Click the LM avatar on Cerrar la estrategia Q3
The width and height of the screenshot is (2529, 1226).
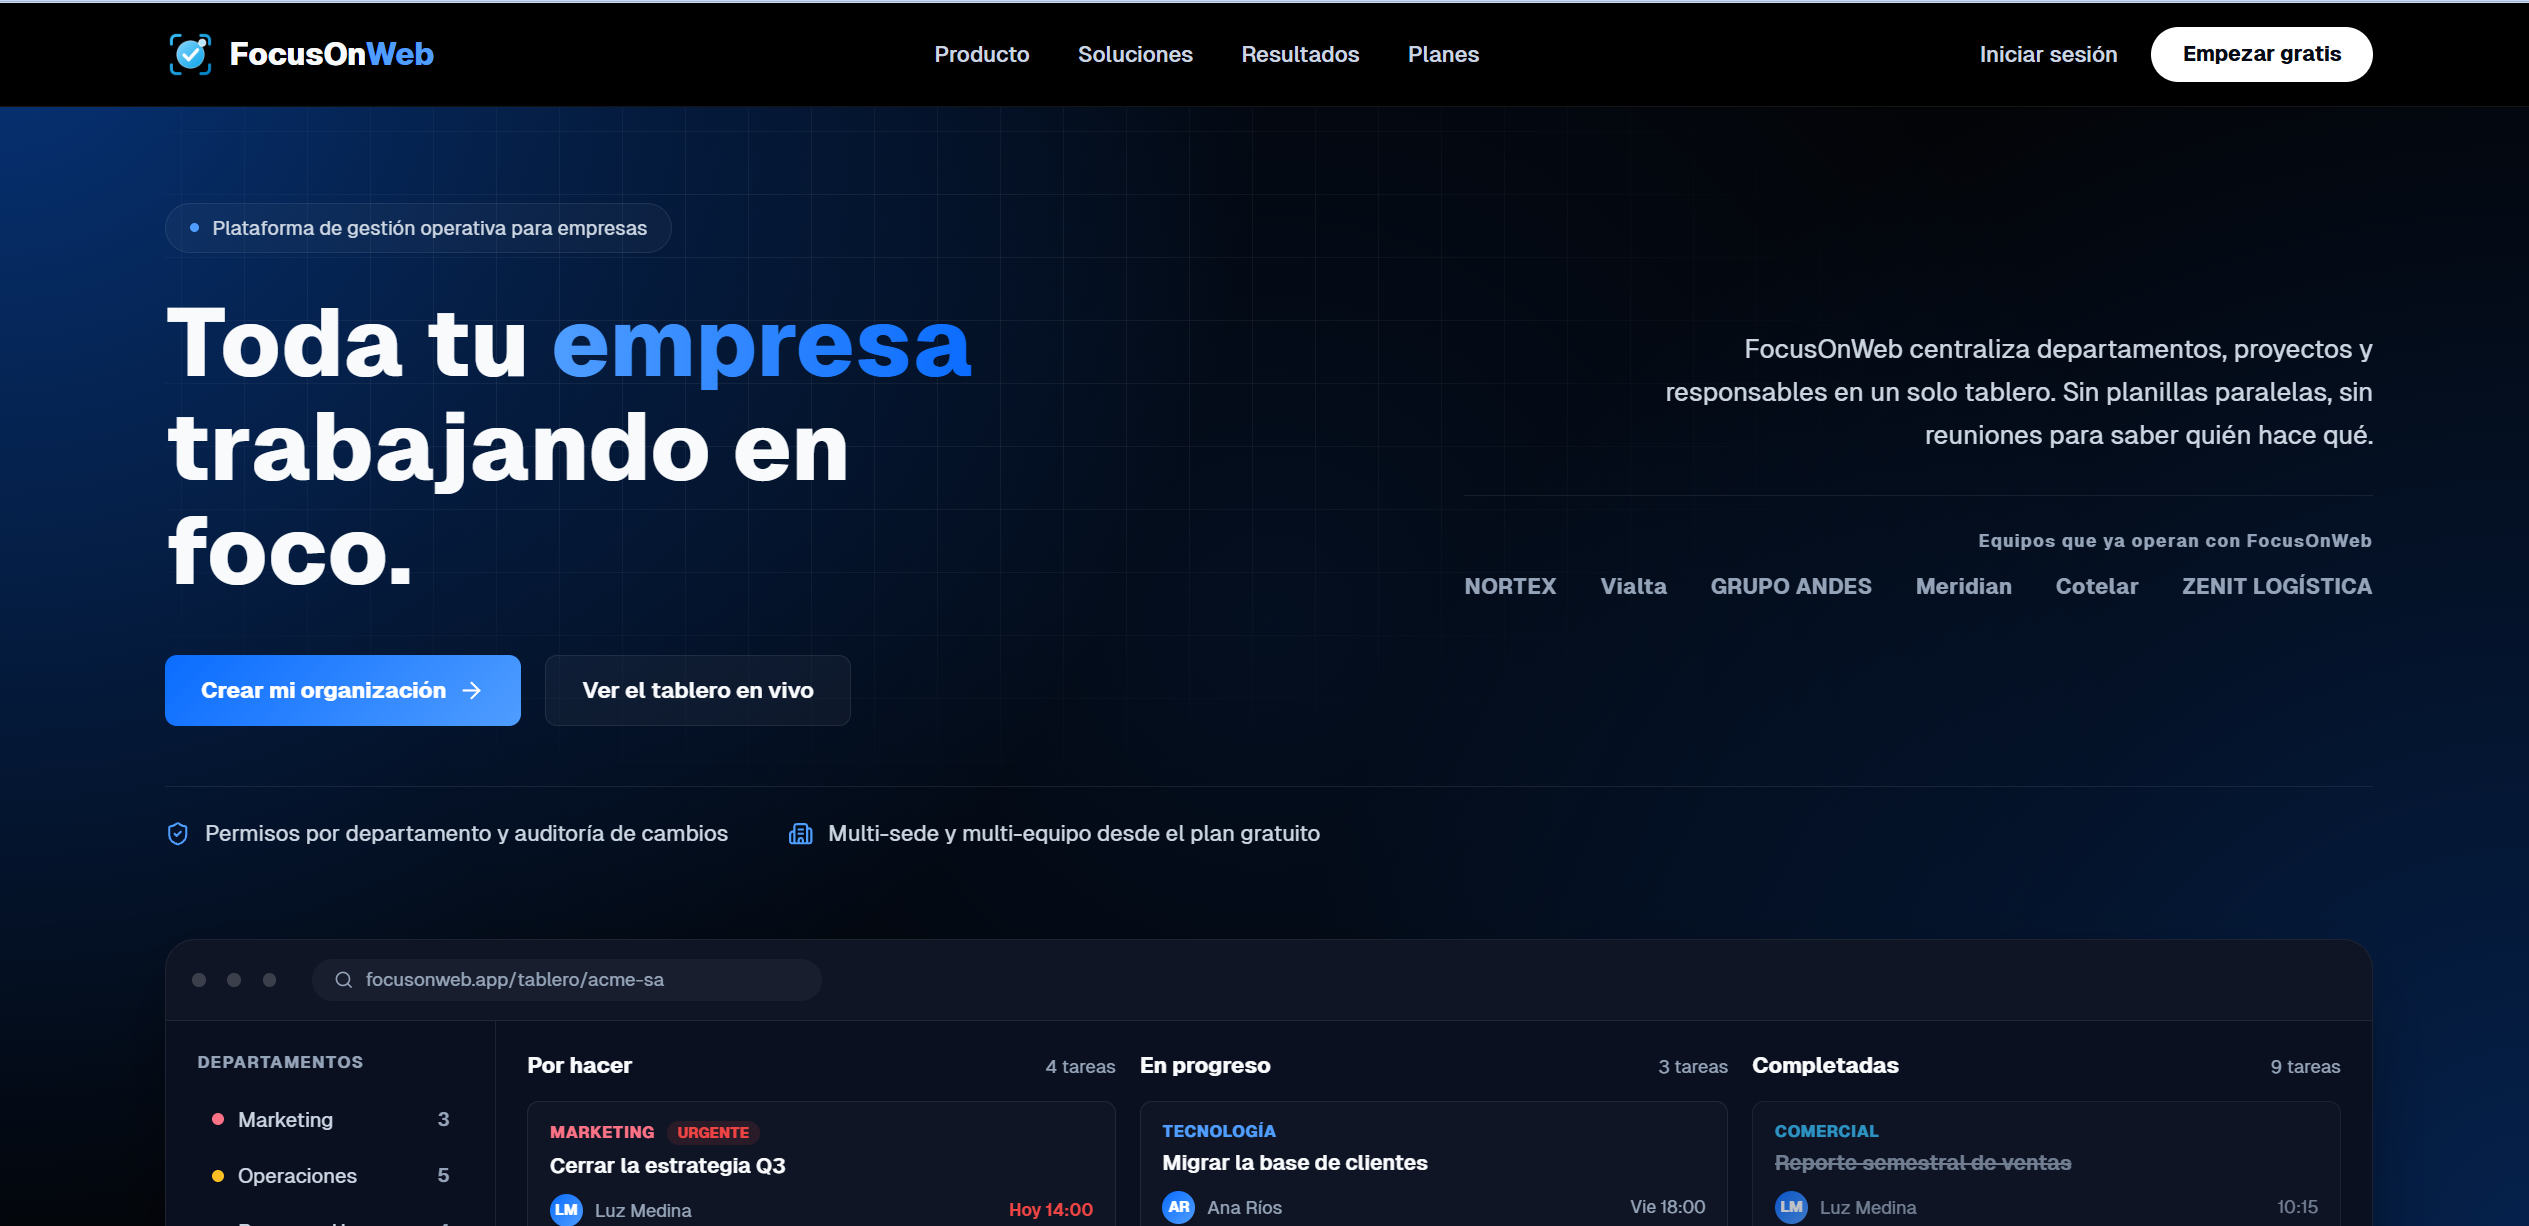[566, 1210]
